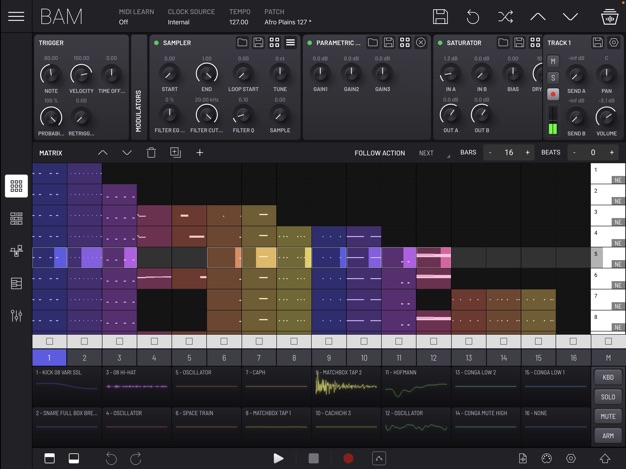Click the SOLO button
Screen dimensions: 626x469
click(x=607, y=397)
